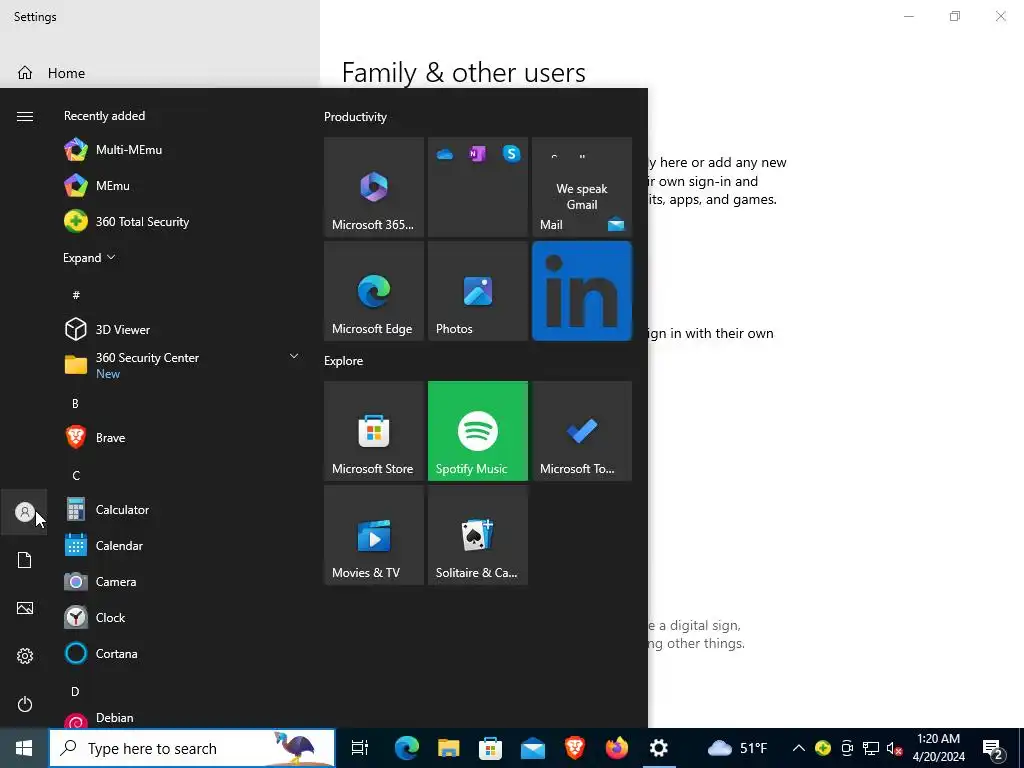Launch Brave from the app list
This screenshot has width=1024, height=768.
[180, 438]
